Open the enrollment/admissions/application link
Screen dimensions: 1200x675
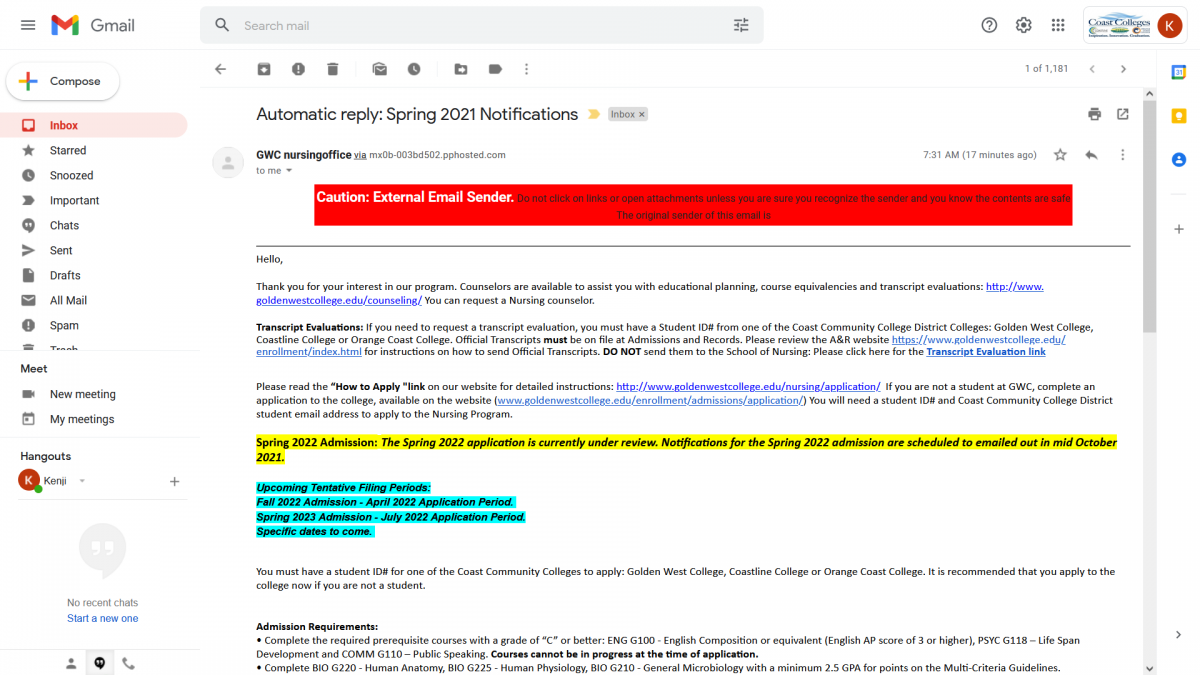point(650,400)
